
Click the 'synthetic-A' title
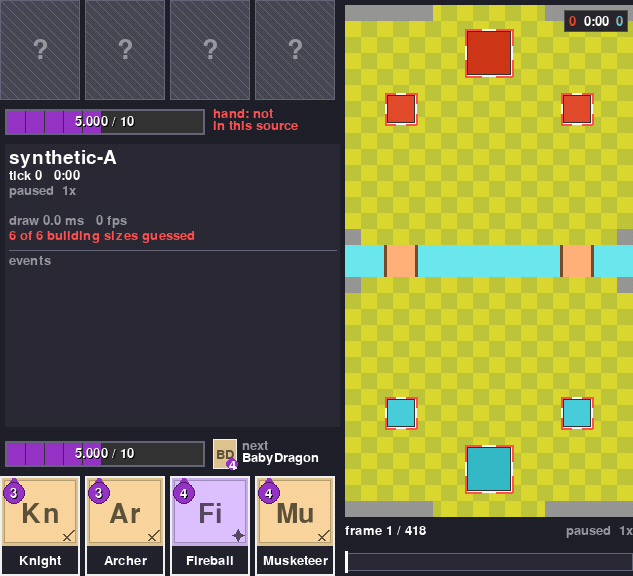pyautogui.click(x=63, y=157)
